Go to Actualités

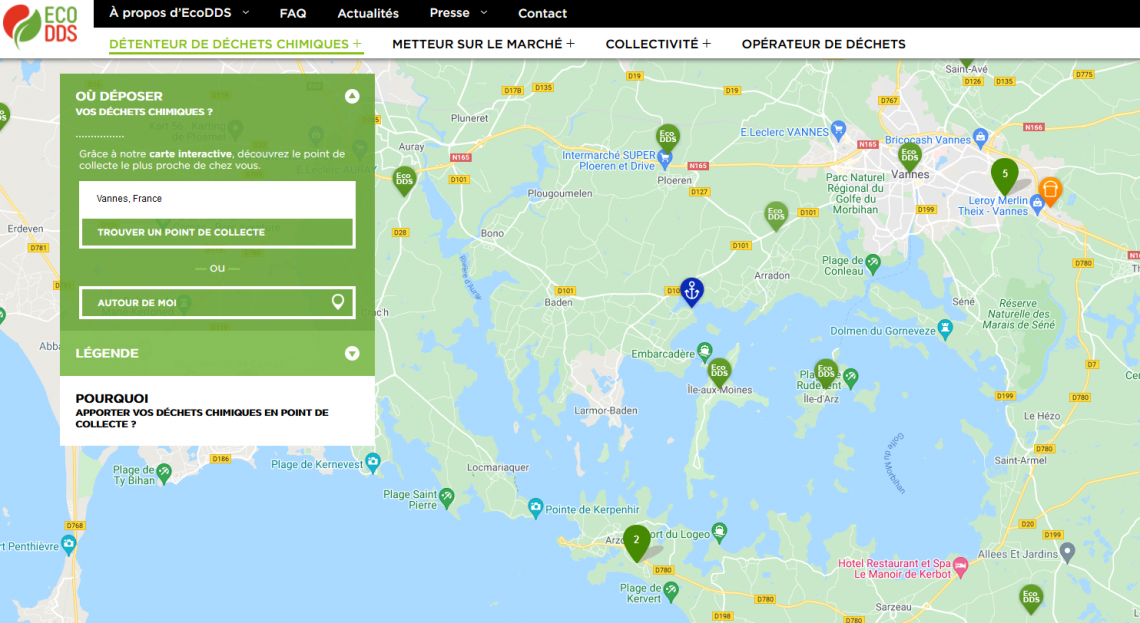click(x=368, y=13)
